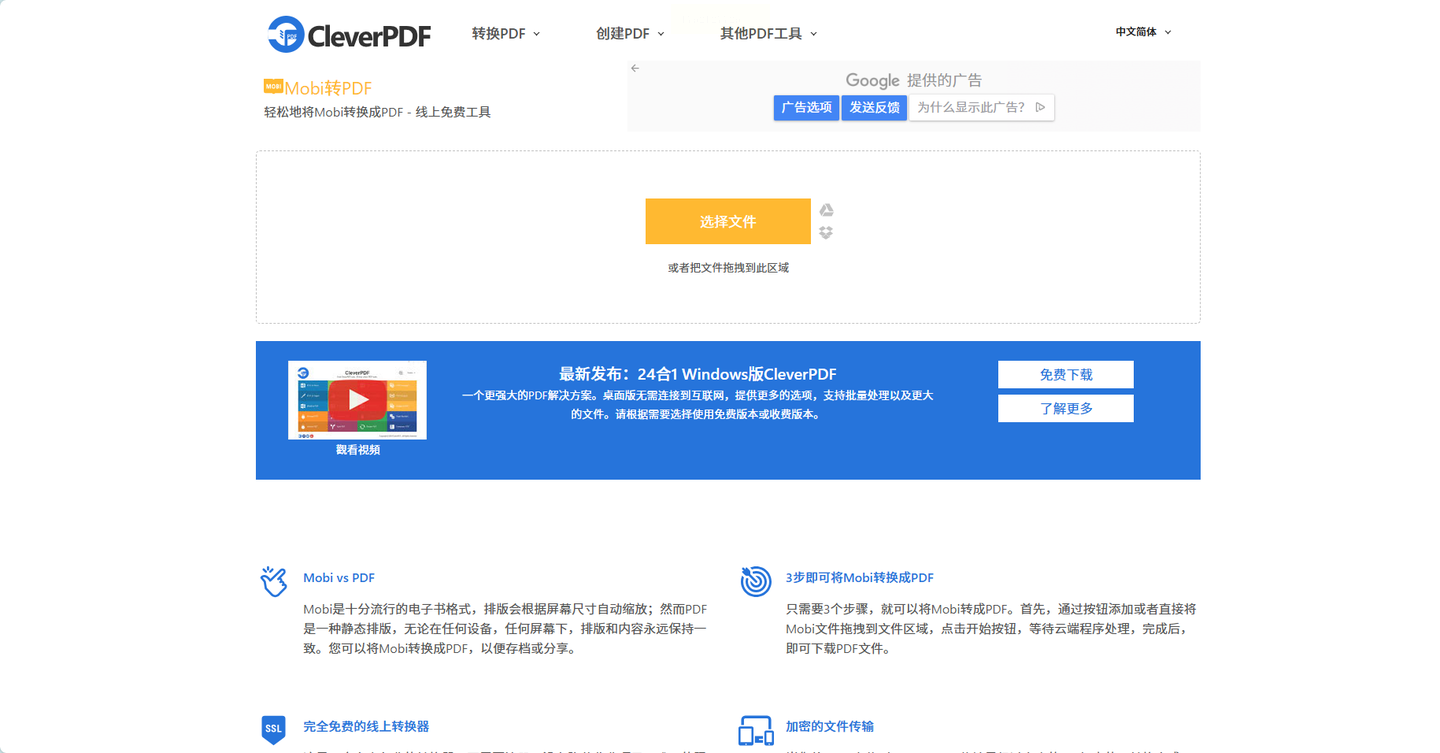This screenshot has width=1440, height=753.
Task: Choose file from Google Drive icon
Action: point(826,210)
